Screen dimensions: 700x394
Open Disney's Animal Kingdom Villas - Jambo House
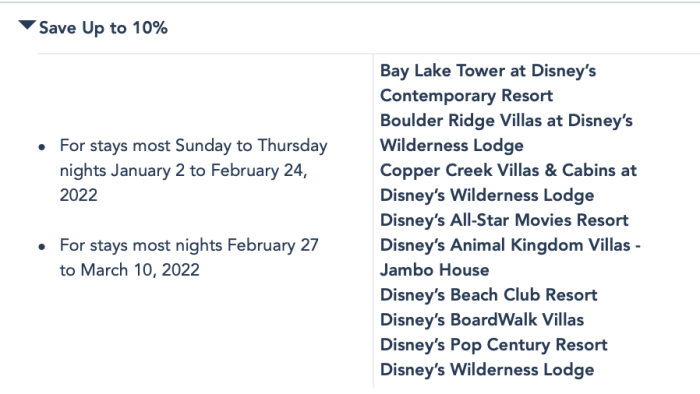coord(510,257)
